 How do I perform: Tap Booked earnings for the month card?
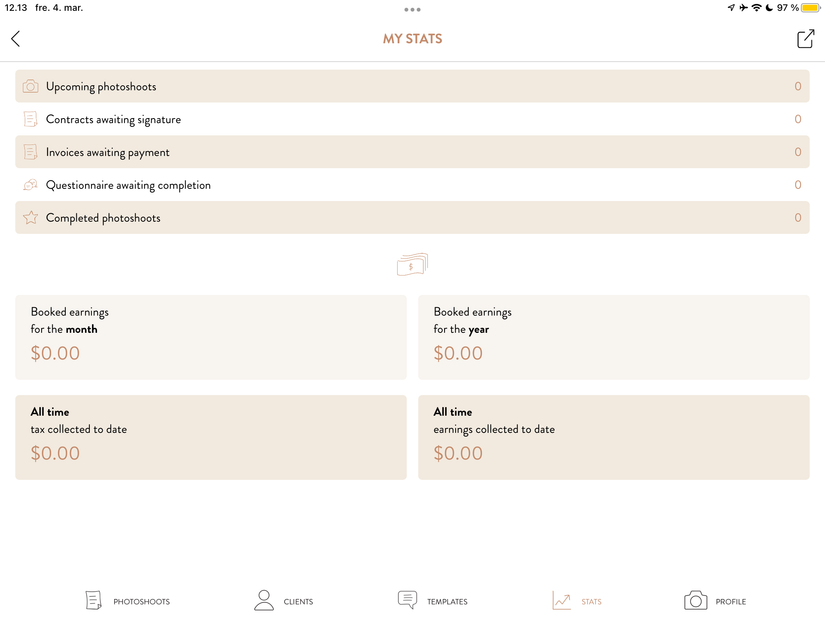[210, 337]
